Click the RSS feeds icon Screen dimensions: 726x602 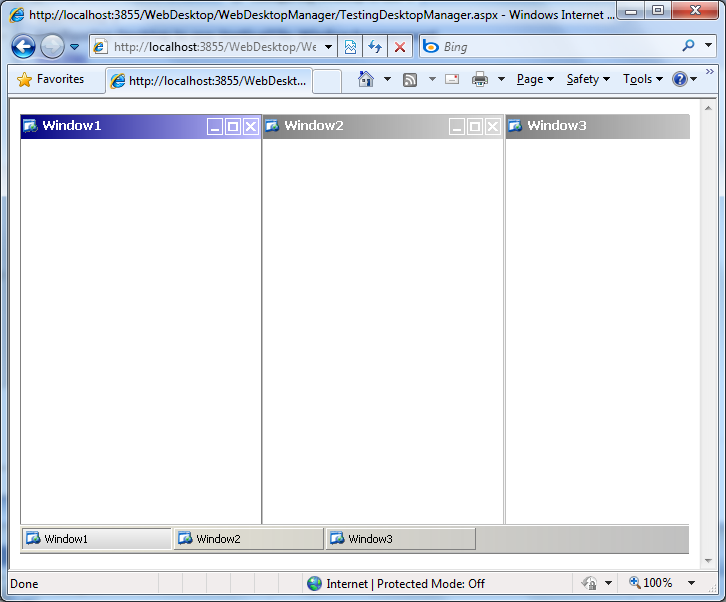[x=410, y=79]
